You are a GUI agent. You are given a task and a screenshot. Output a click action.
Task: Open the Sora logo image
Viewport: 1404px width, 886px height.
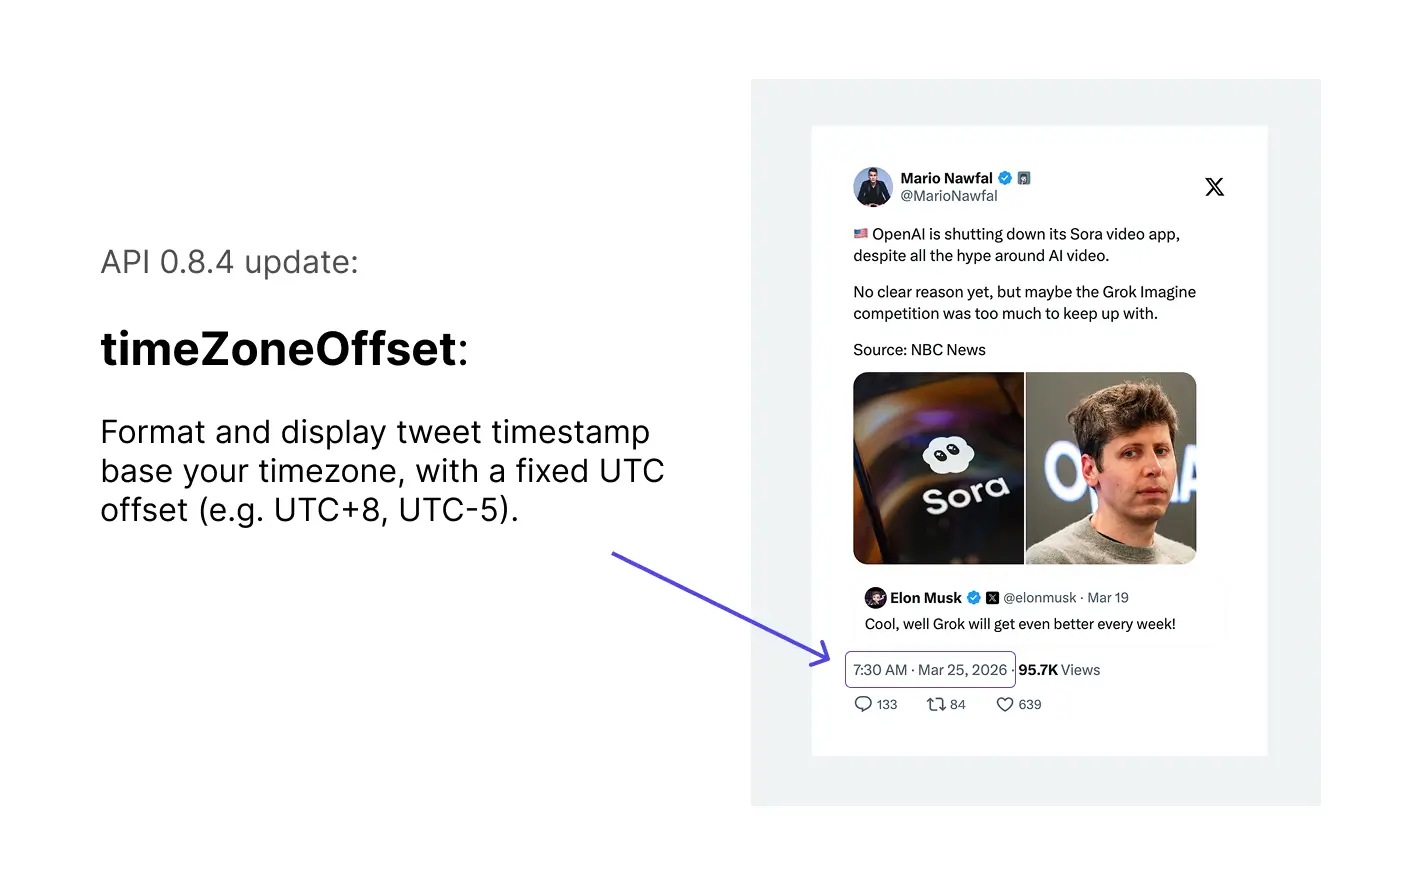(x=938, y=468)
